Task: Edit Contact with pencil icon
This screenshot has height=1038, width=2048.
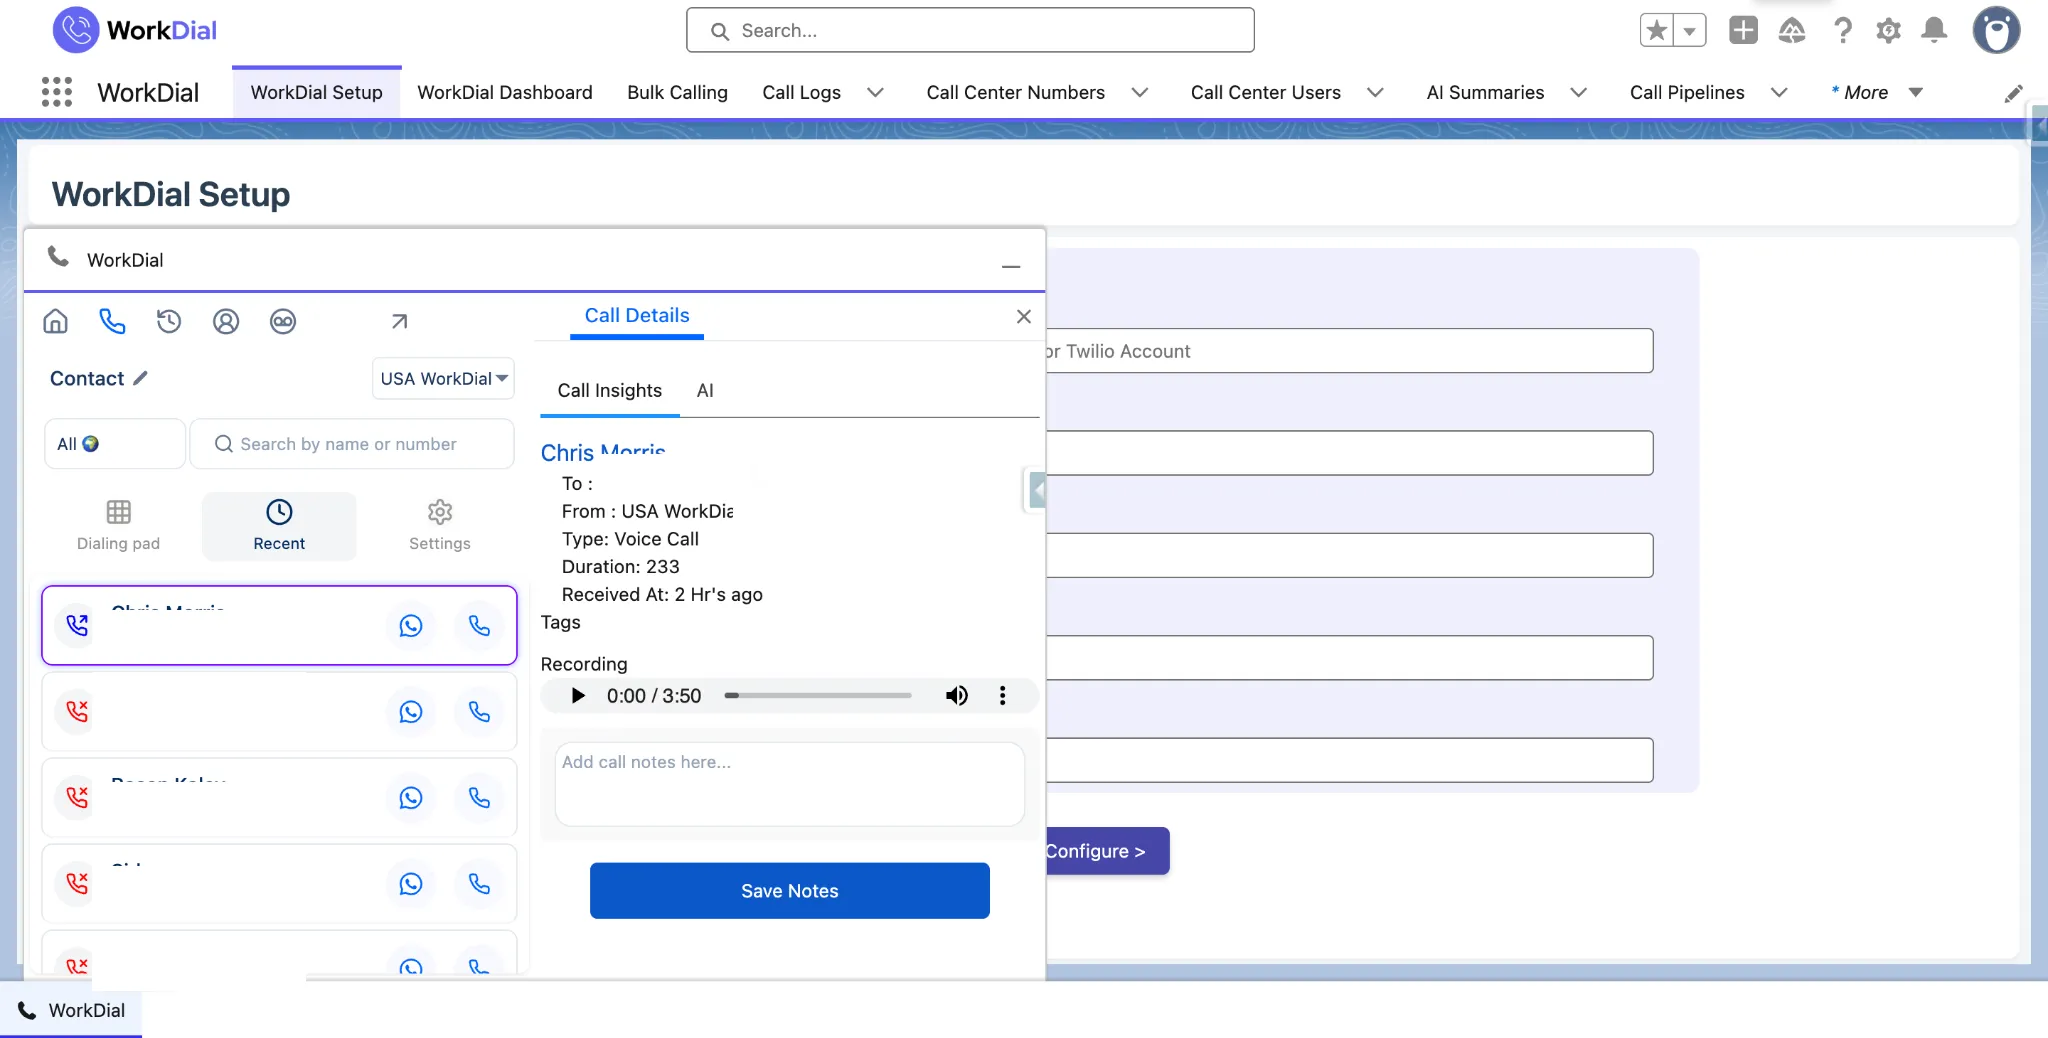Action: 140,378
